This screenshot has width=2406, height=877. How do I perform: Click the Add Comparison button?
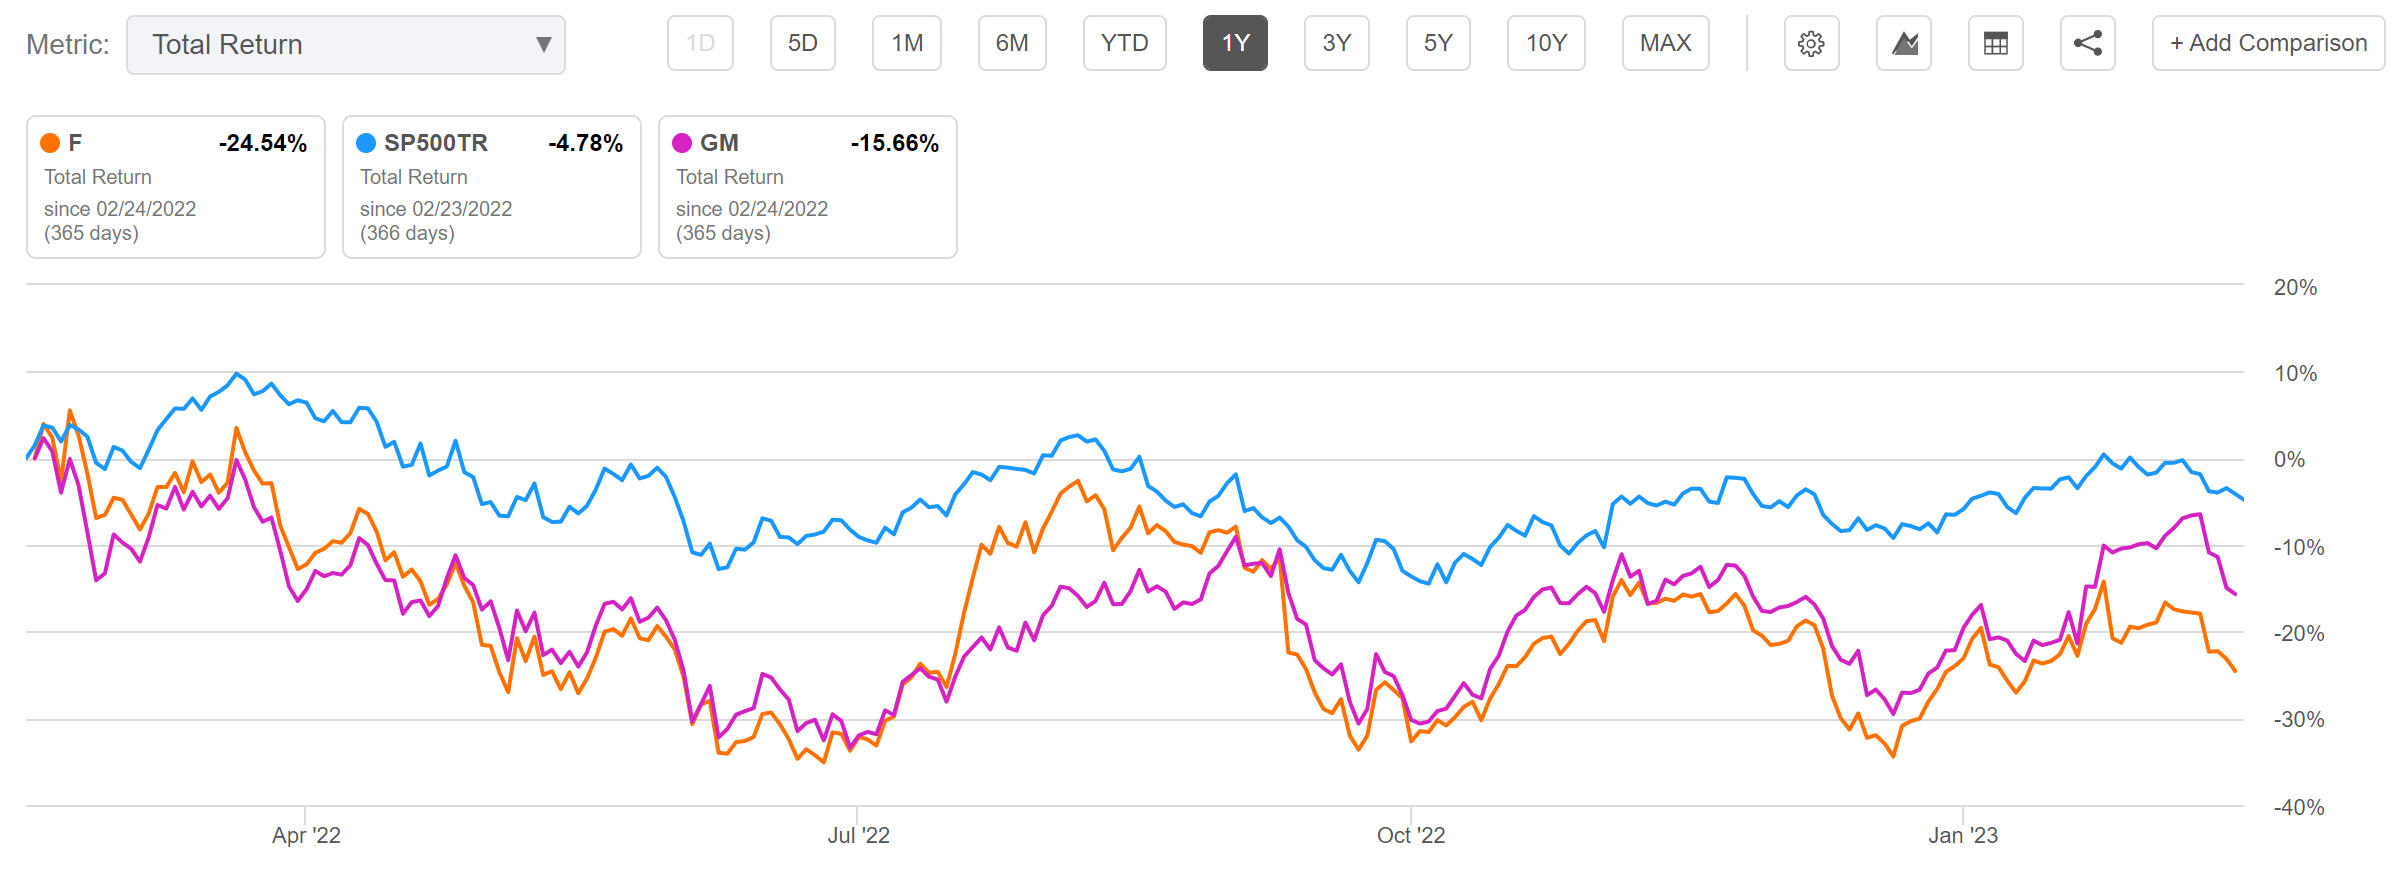[x=2267, y=43]
